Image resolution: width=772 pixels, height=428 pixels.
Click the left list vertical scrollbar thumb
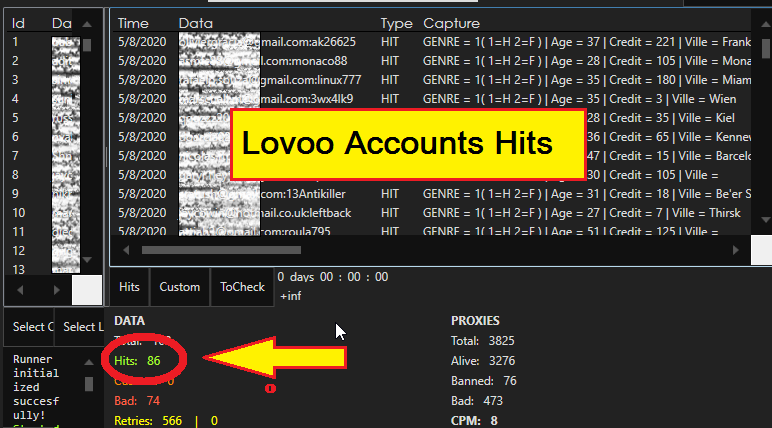pyautogui.click(x=87, y=45)
